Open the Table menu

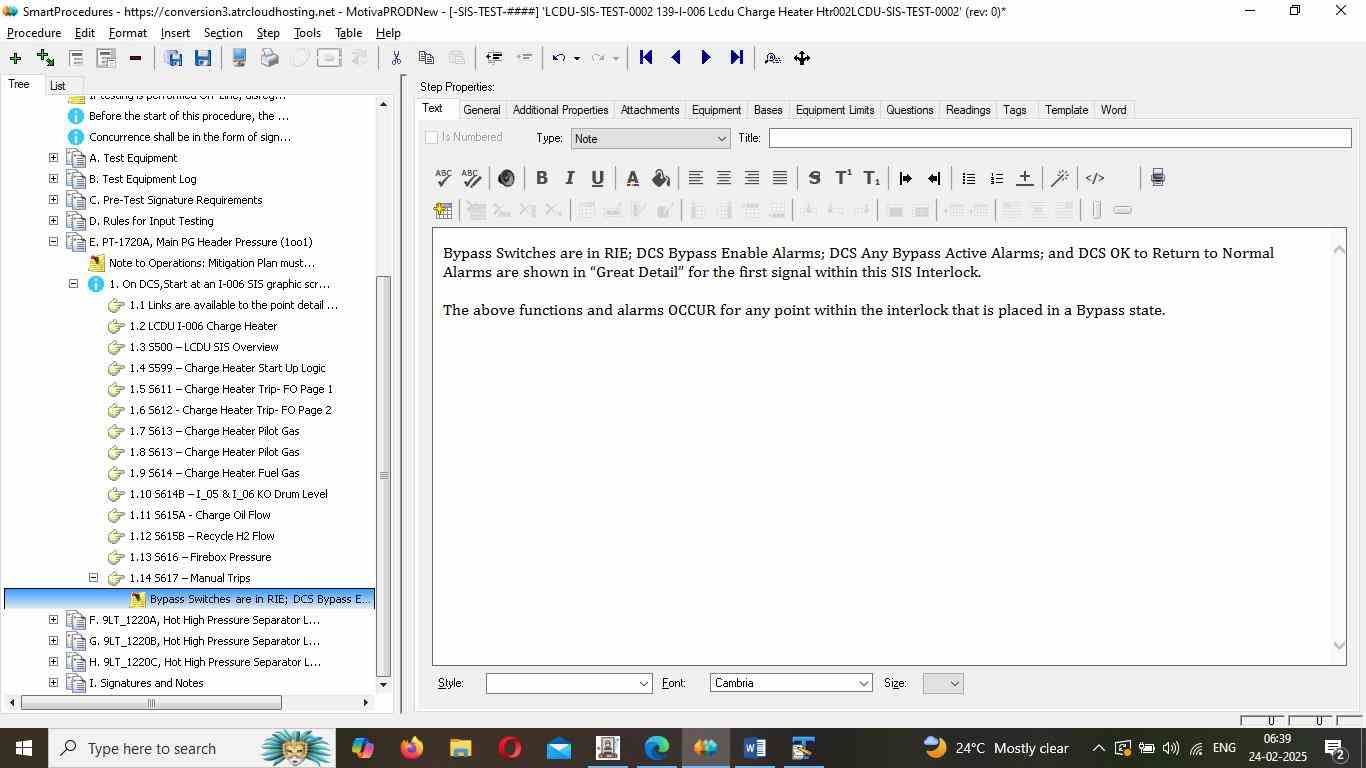[348, 33]
